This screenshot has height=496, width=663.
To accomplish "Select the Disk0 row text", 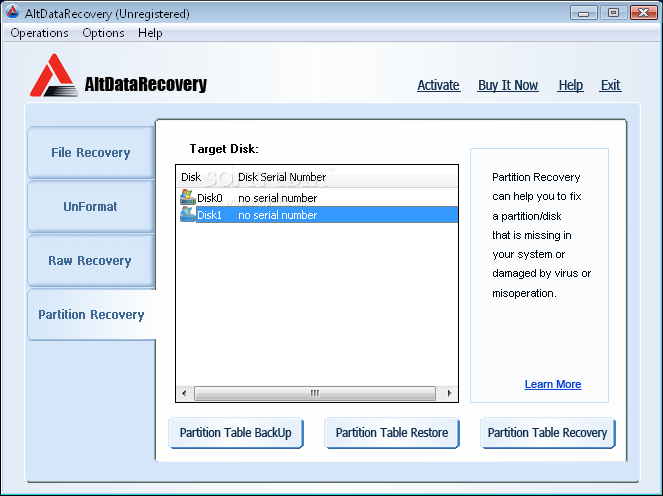I will pos(210,198).
